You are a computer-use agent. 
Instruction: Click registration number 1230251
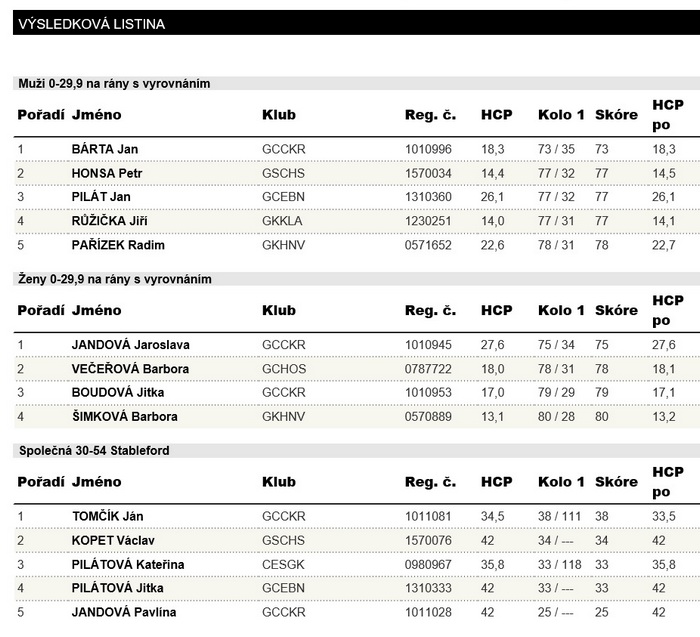click(428, 221)
